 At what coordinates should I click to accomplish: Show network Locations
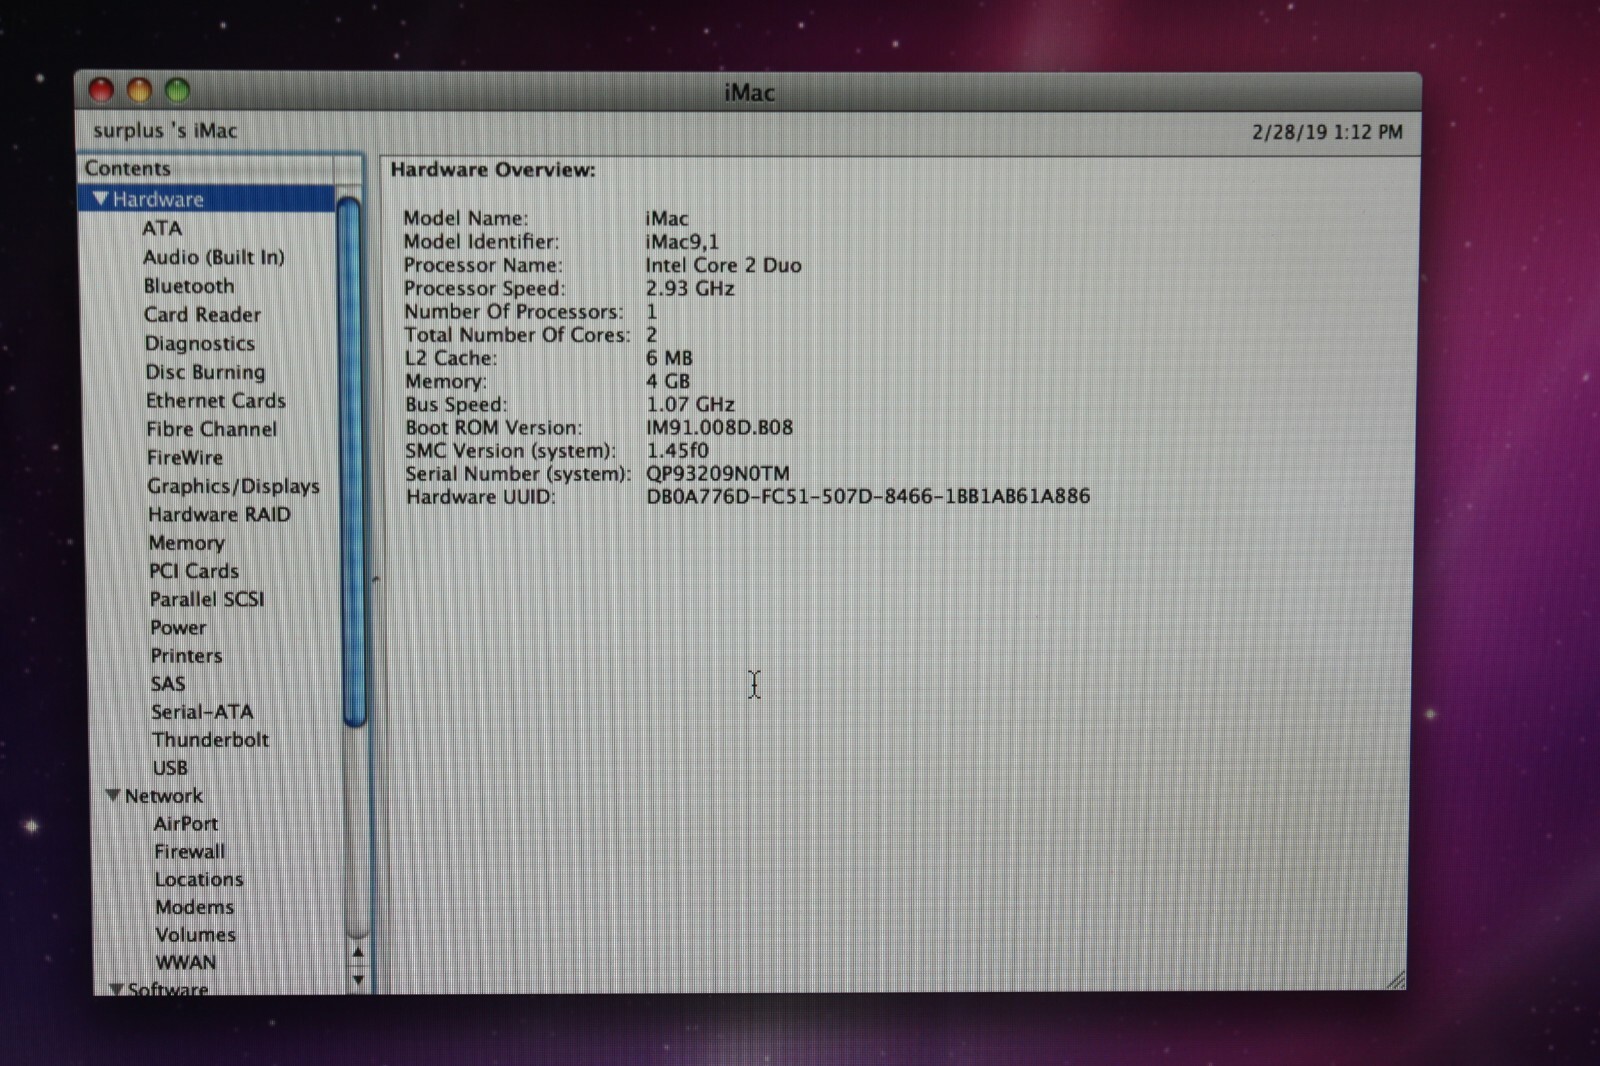coord(199,879)
